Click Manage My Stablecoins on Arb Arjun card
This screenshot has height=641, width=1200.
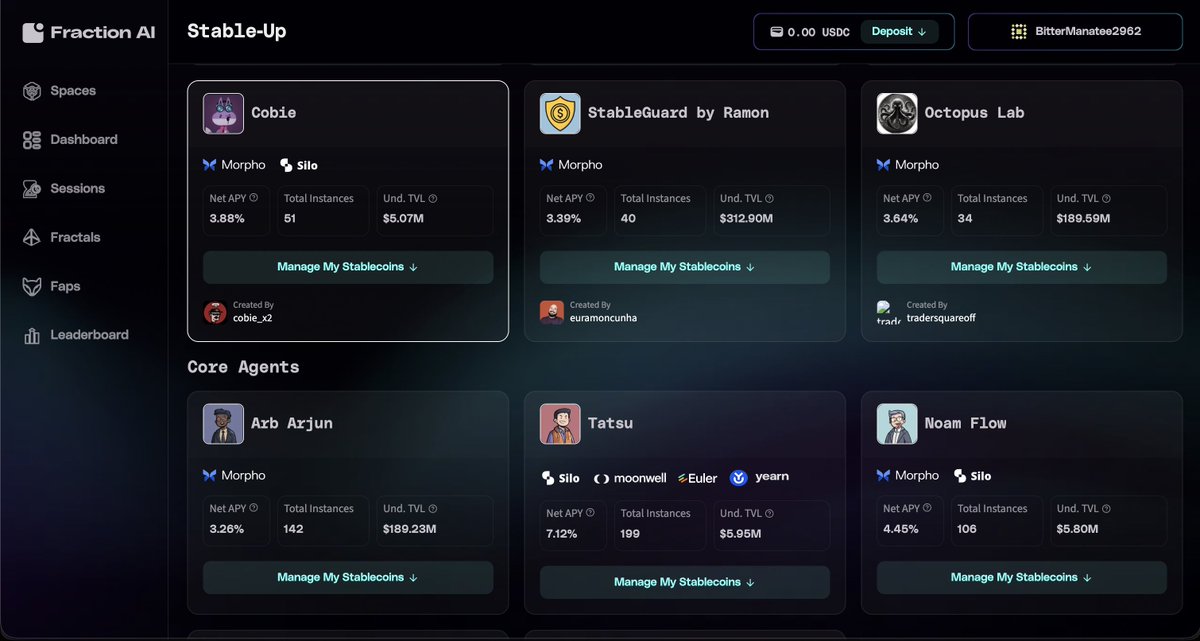(347, 577)
